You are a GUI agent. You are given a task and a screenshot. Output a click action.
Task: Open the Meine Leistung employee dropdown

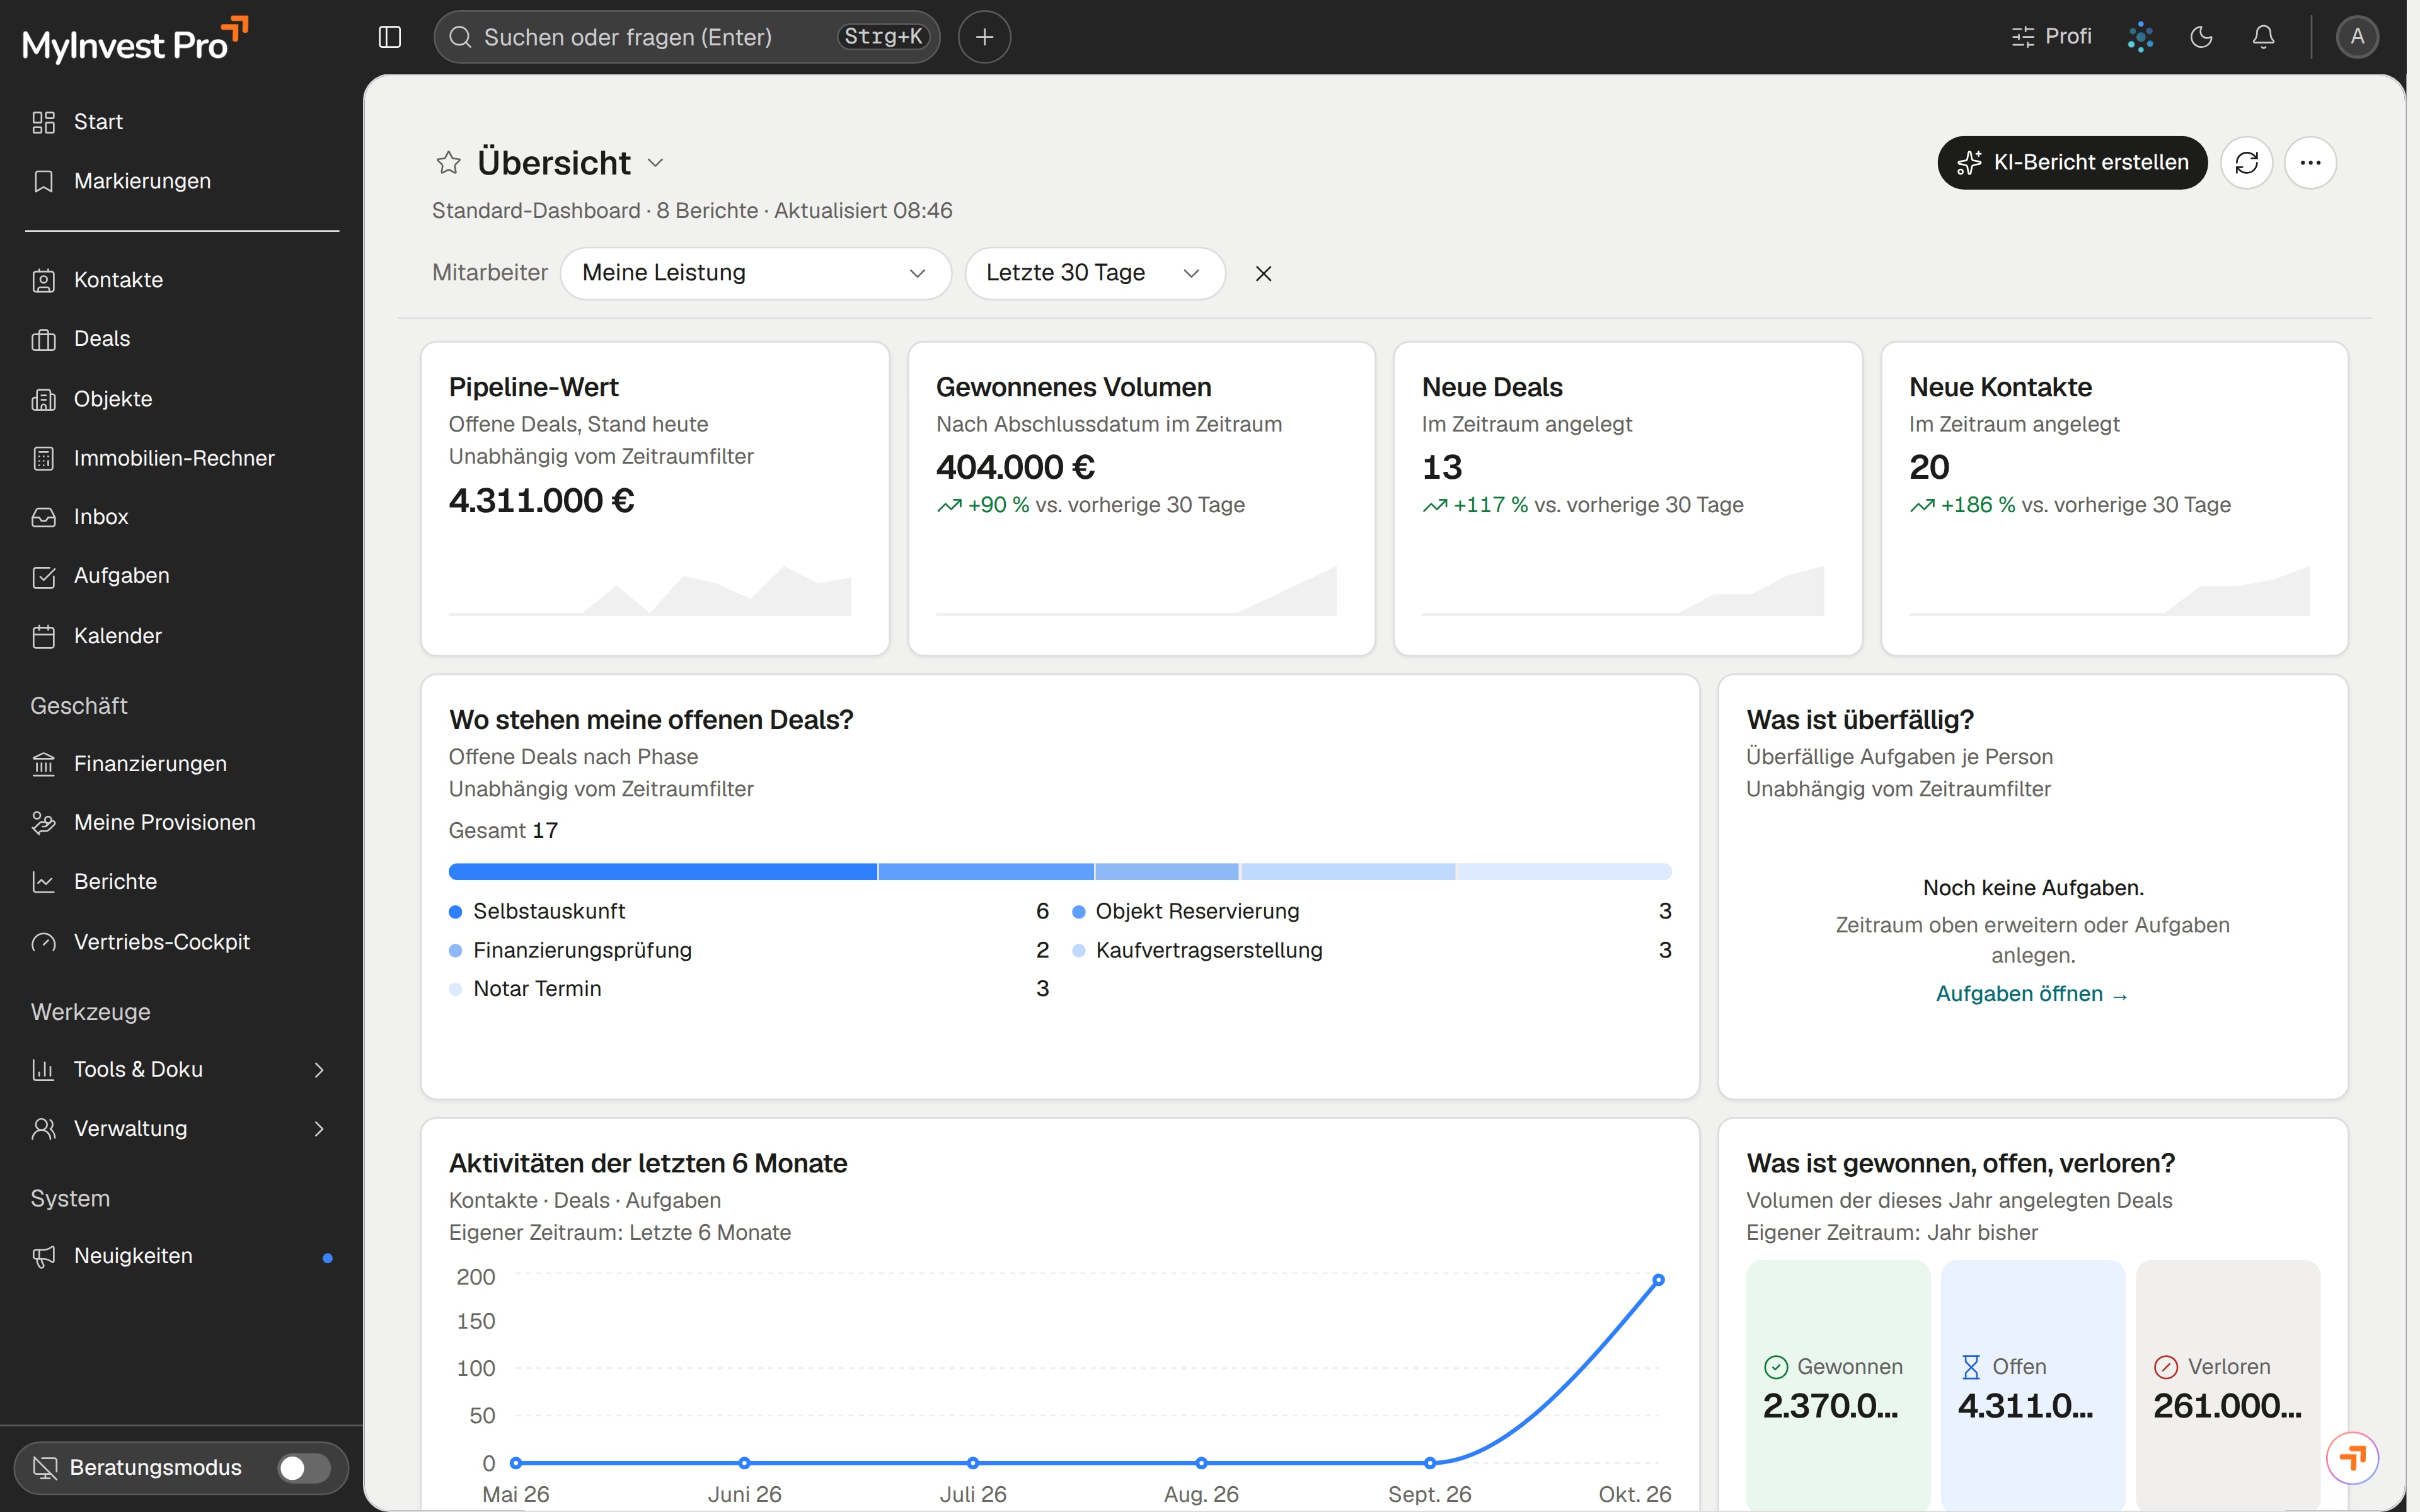click(x=755, y=273)
